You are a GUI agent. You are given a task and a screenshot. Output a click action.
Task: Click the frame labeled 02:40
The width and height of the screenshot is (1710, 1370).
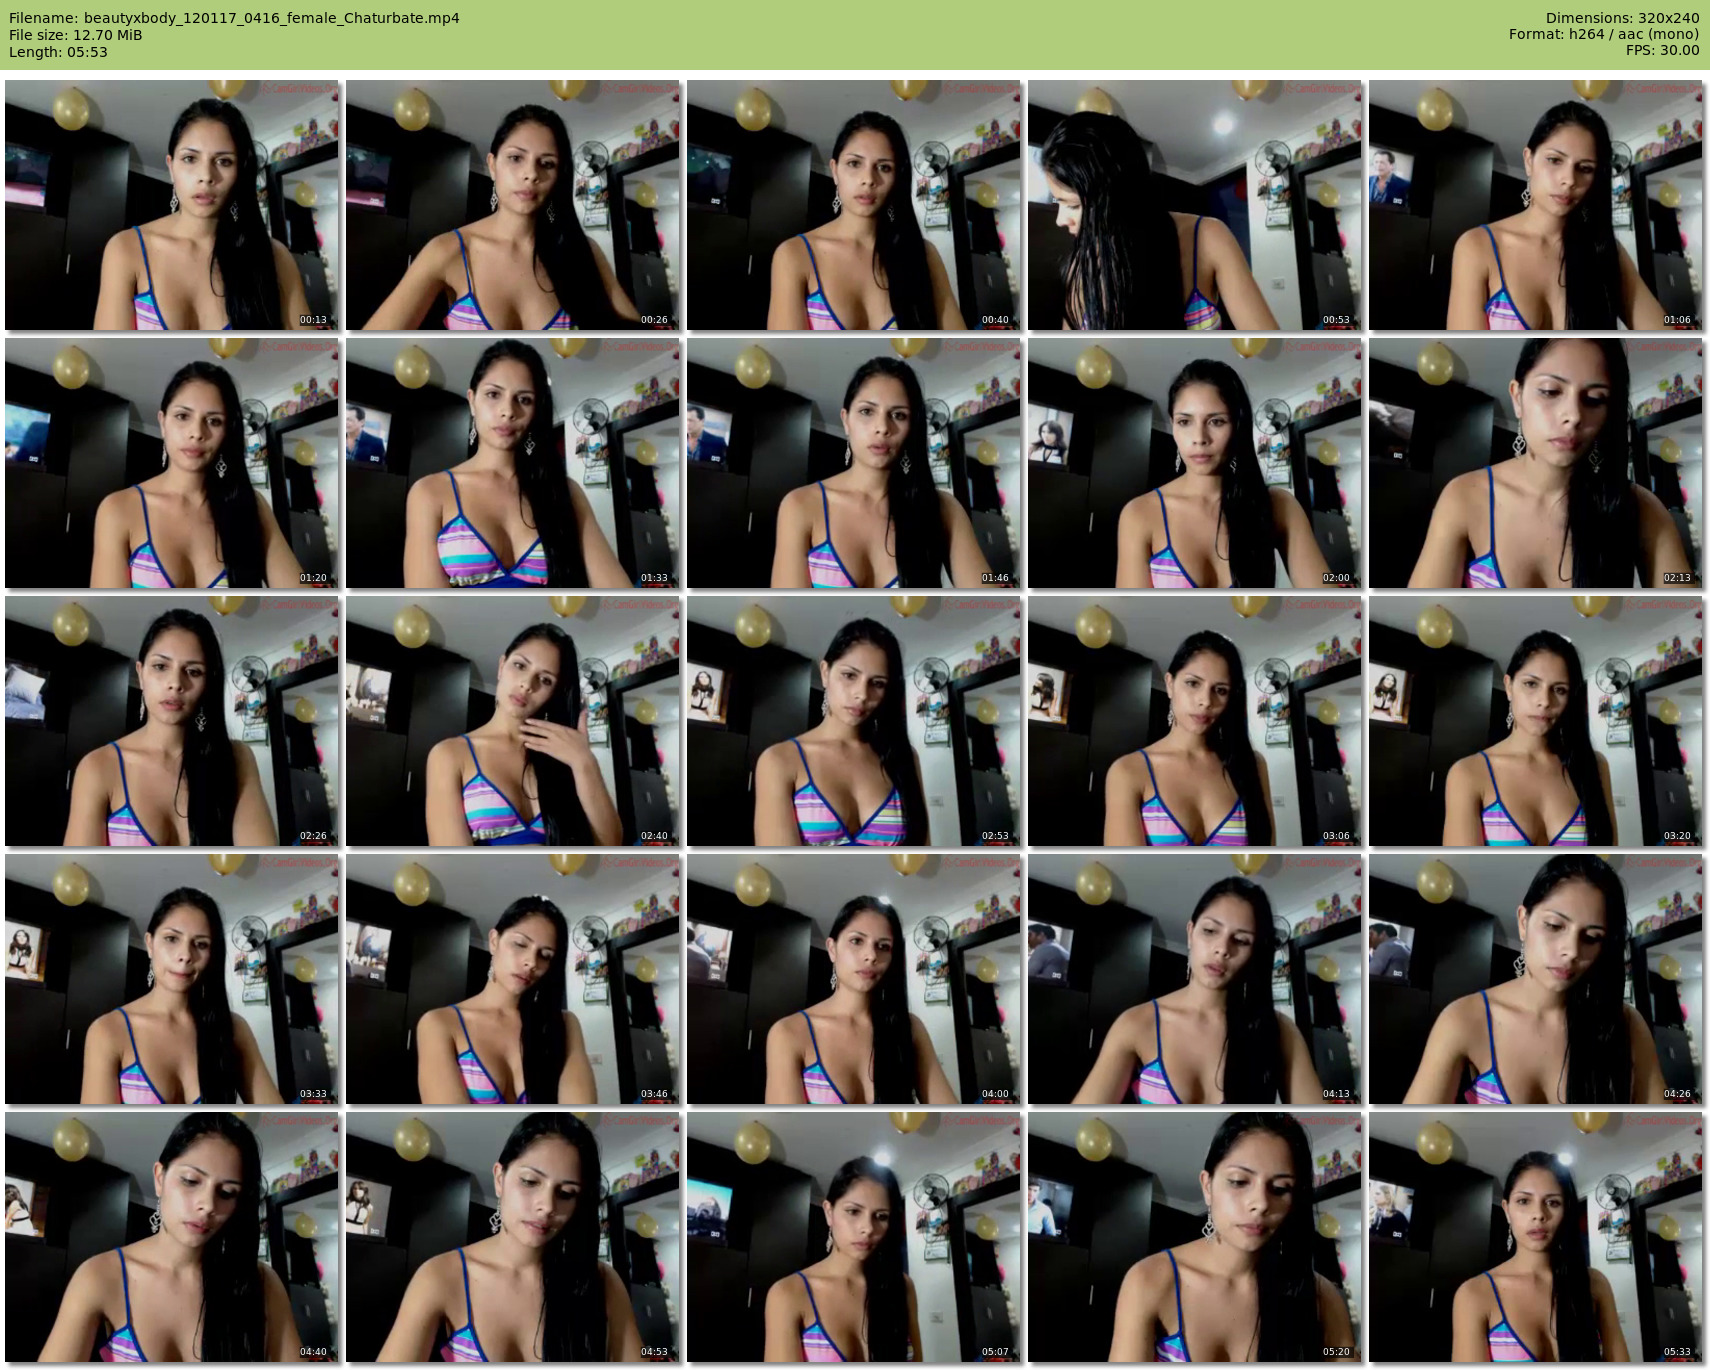tap(513, 721)
